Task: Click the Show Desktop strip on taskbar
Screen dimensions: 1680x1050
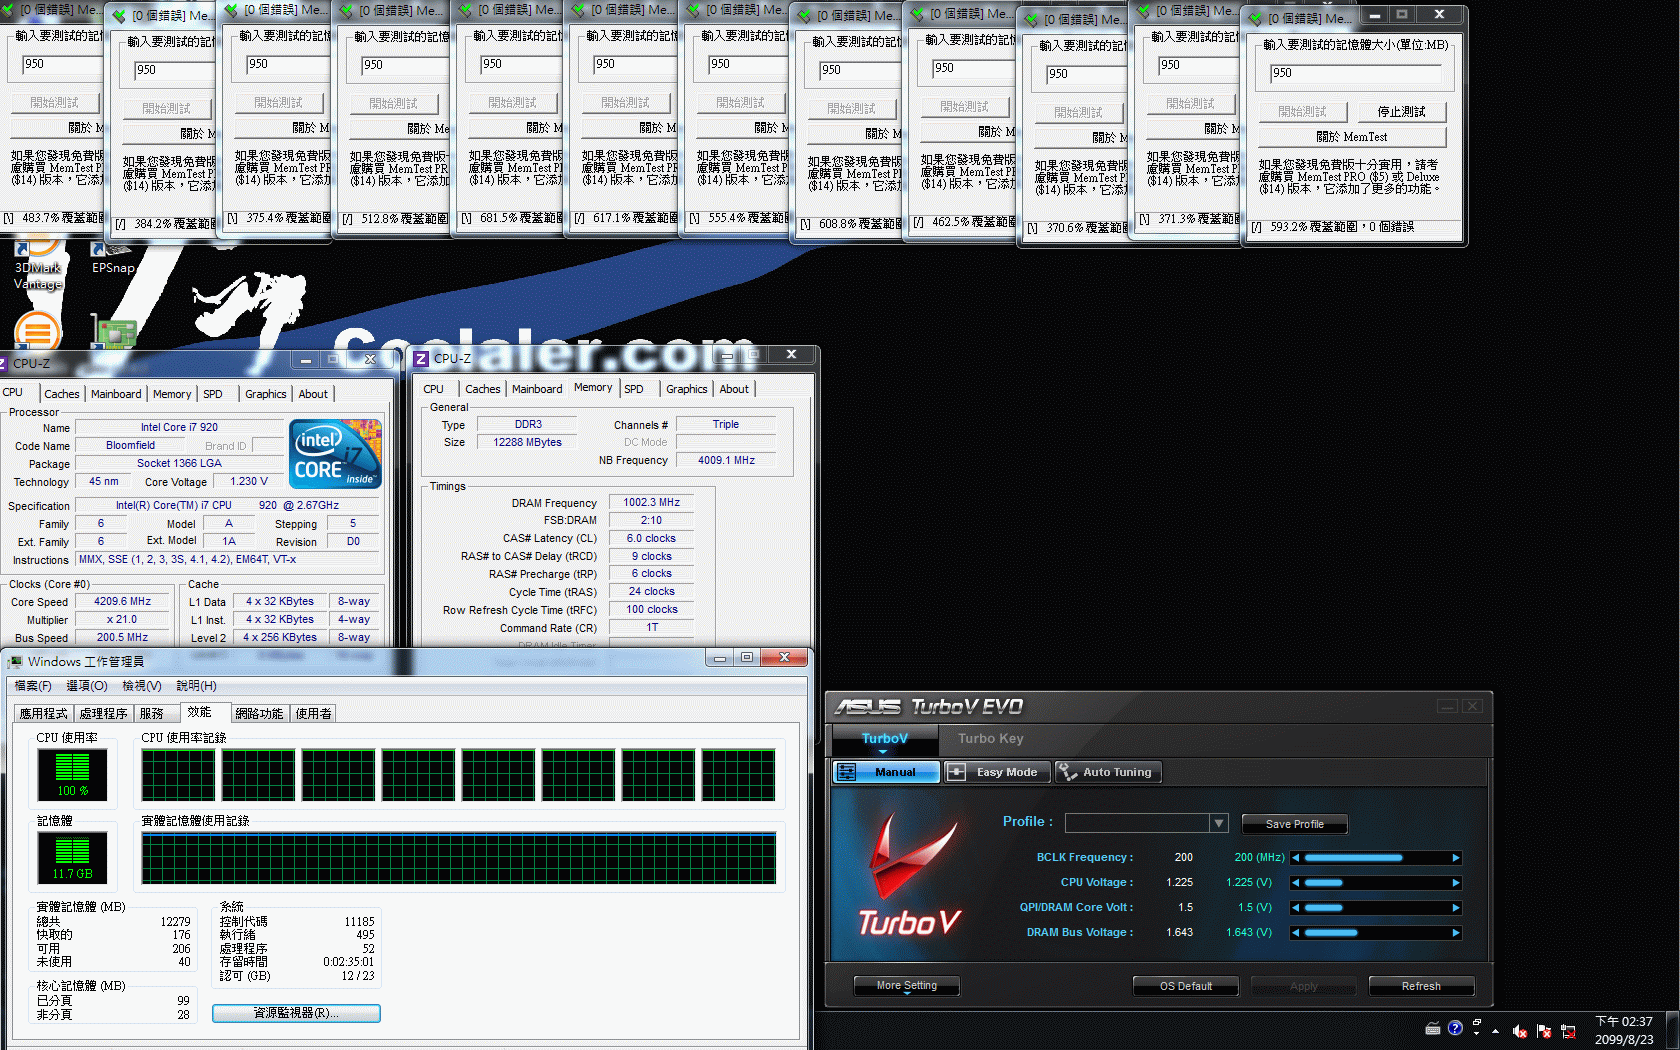Action: 1673,1031
